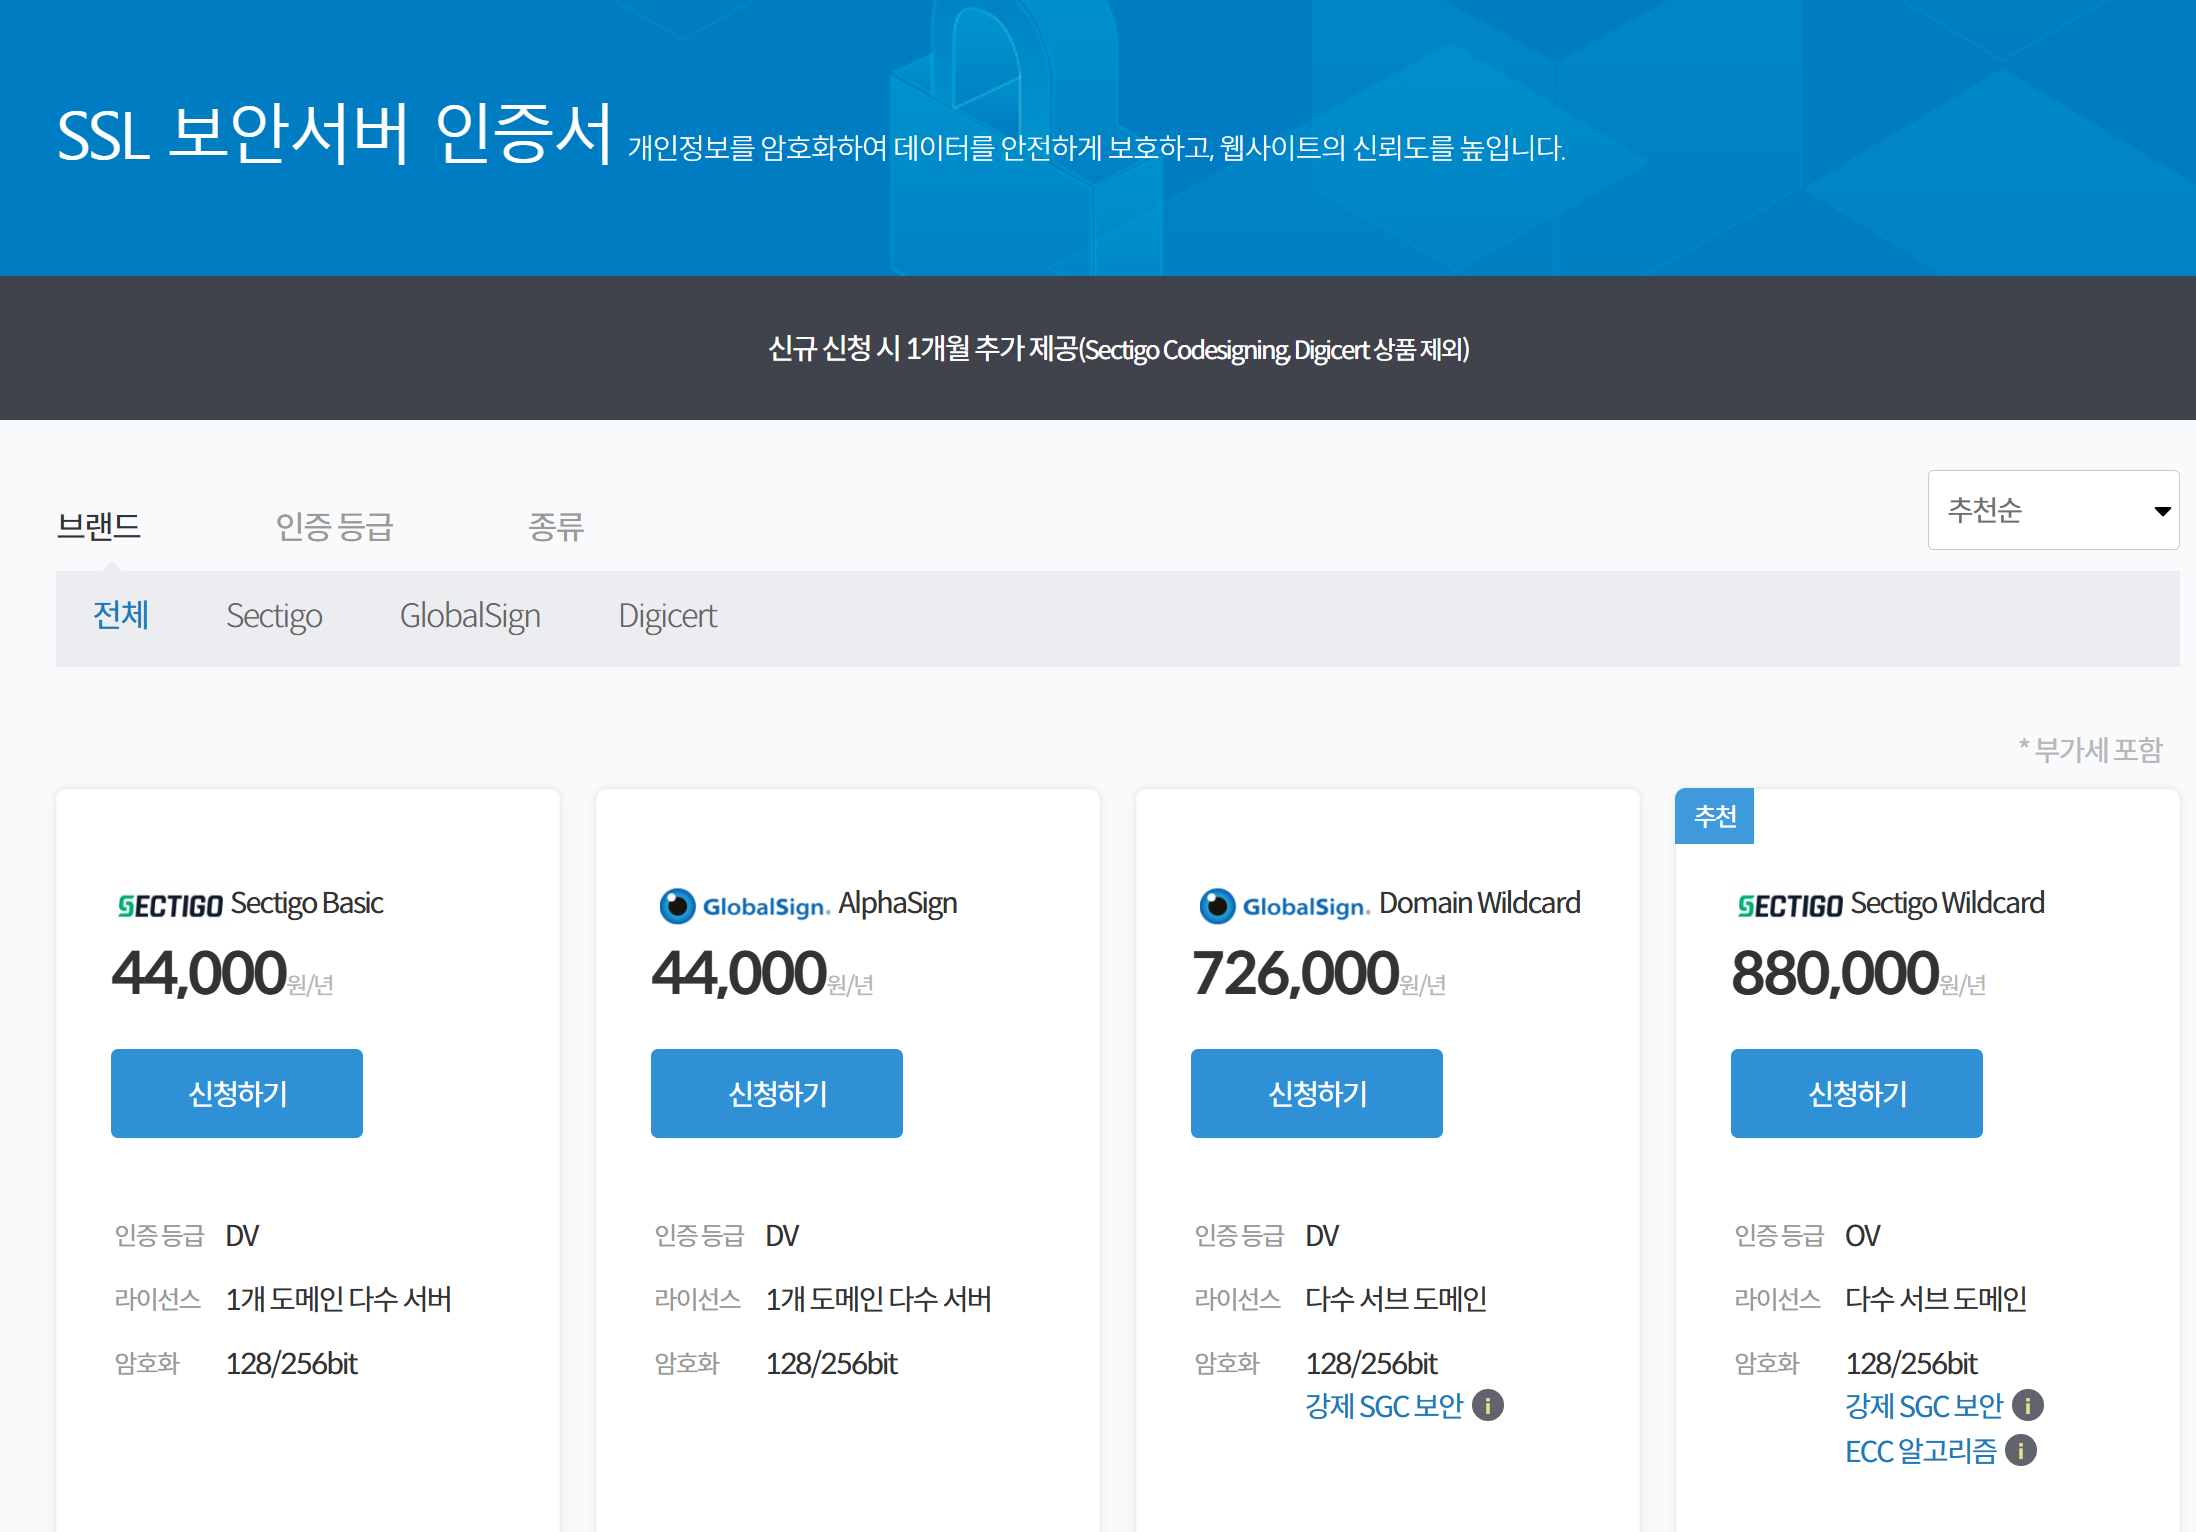Click the GlobalSign logo on AlphaSign card
The height and width of the screenshot is (1532, 2196).
coord(745,906)
